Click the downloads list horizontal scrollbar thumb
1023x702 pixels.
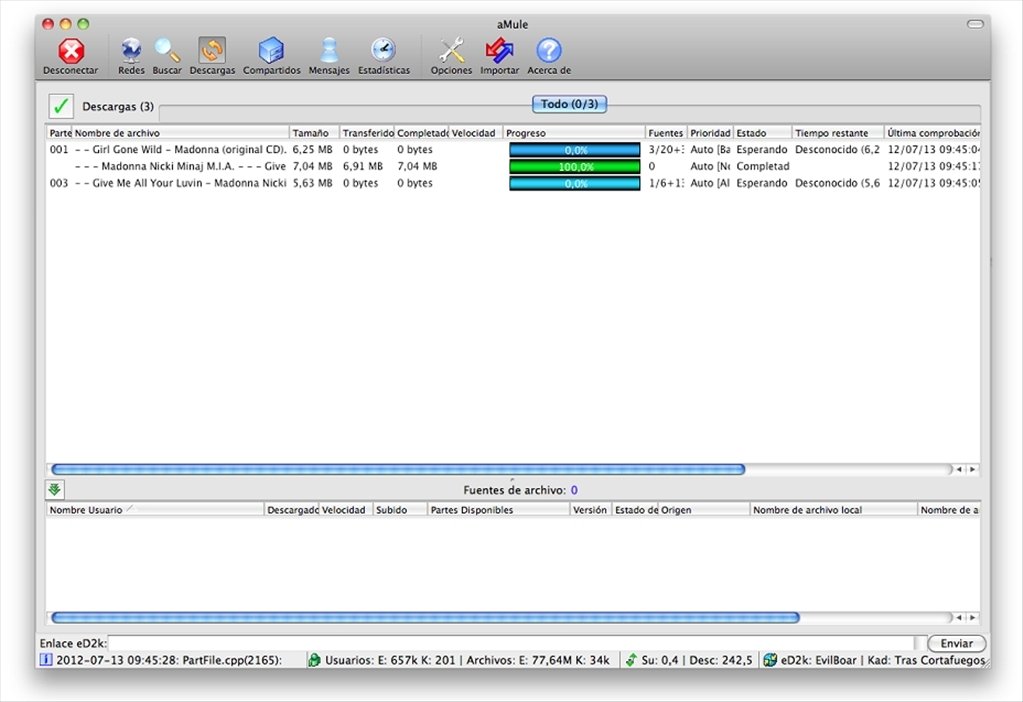[398, 469]
